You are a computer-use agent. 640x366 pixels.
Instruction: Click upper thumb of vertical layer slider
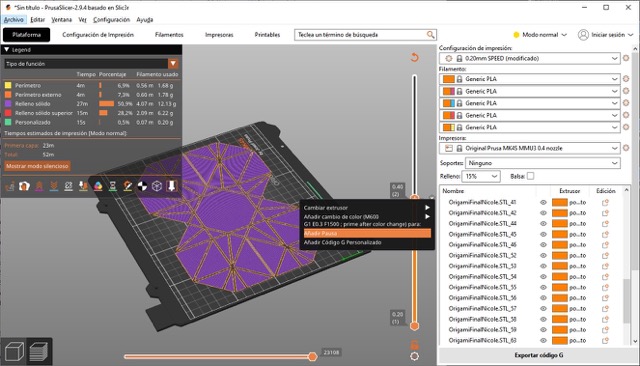point(414,198)
